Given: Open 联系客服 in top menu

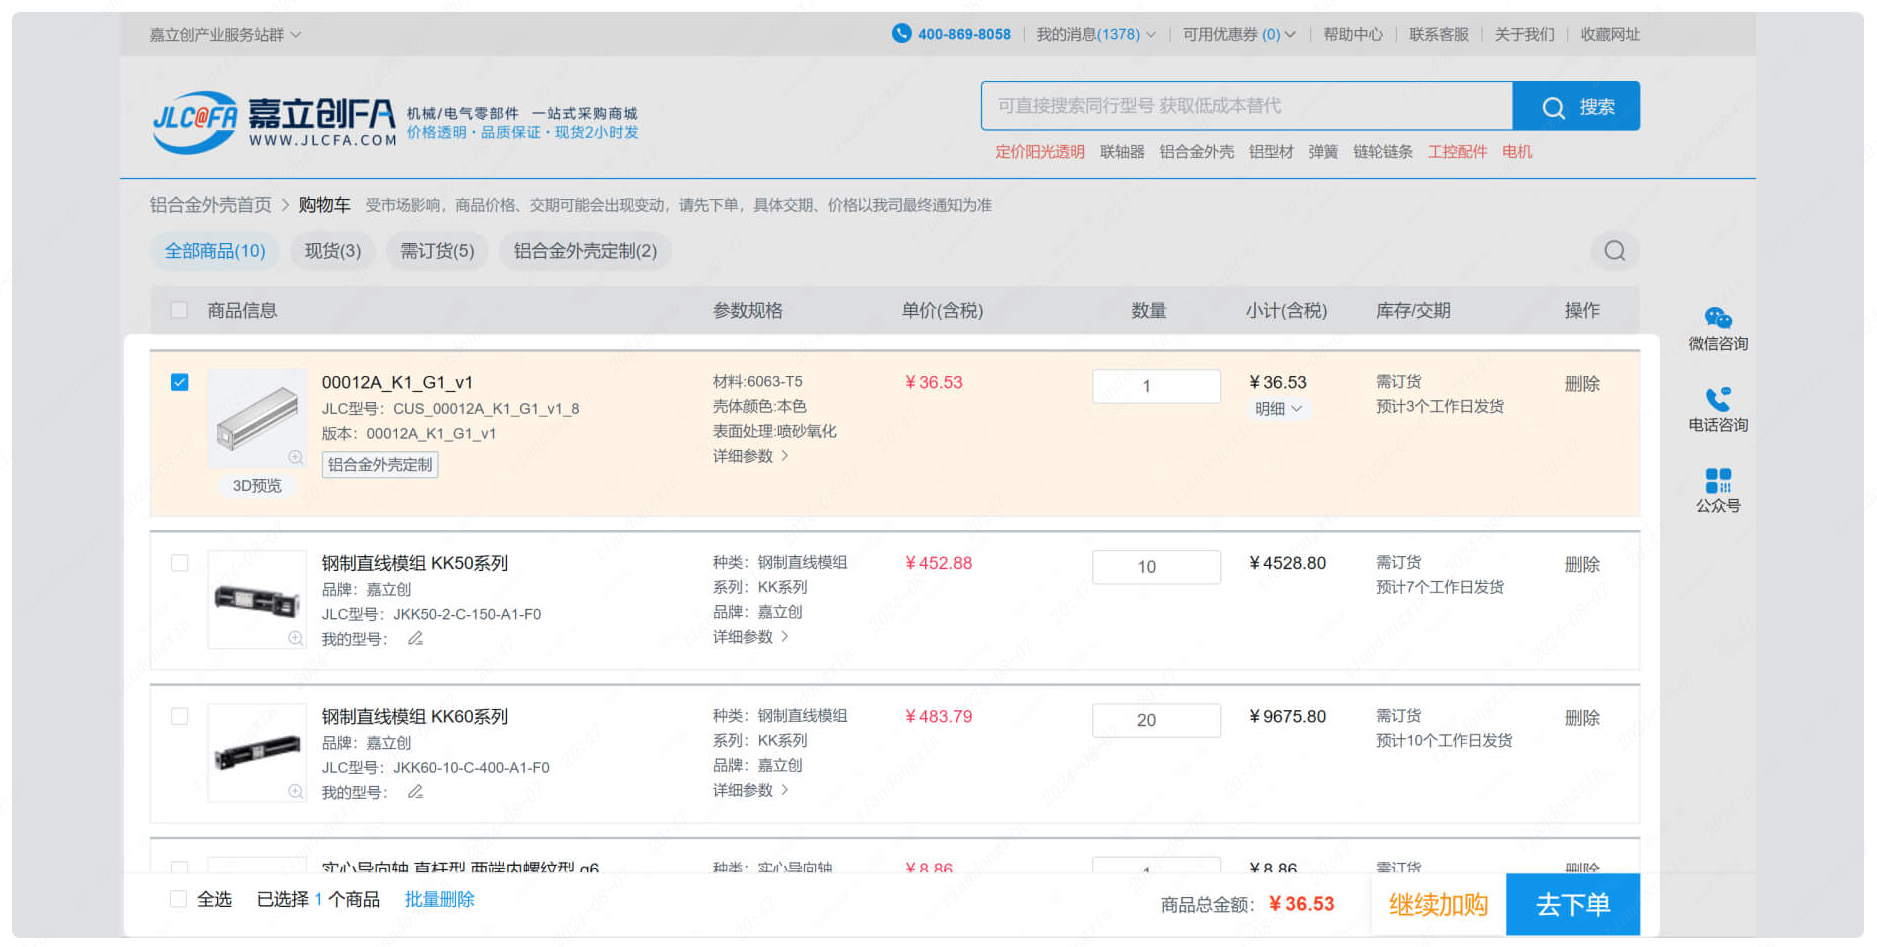Looking at the screenshot, I should (x=1438, y=34).
